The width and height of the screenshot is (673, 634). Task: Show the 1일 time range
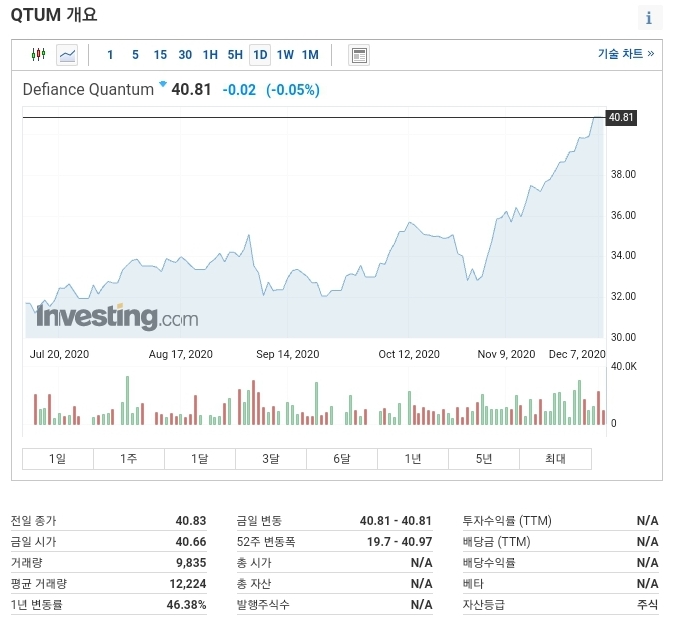pos(58,459)
